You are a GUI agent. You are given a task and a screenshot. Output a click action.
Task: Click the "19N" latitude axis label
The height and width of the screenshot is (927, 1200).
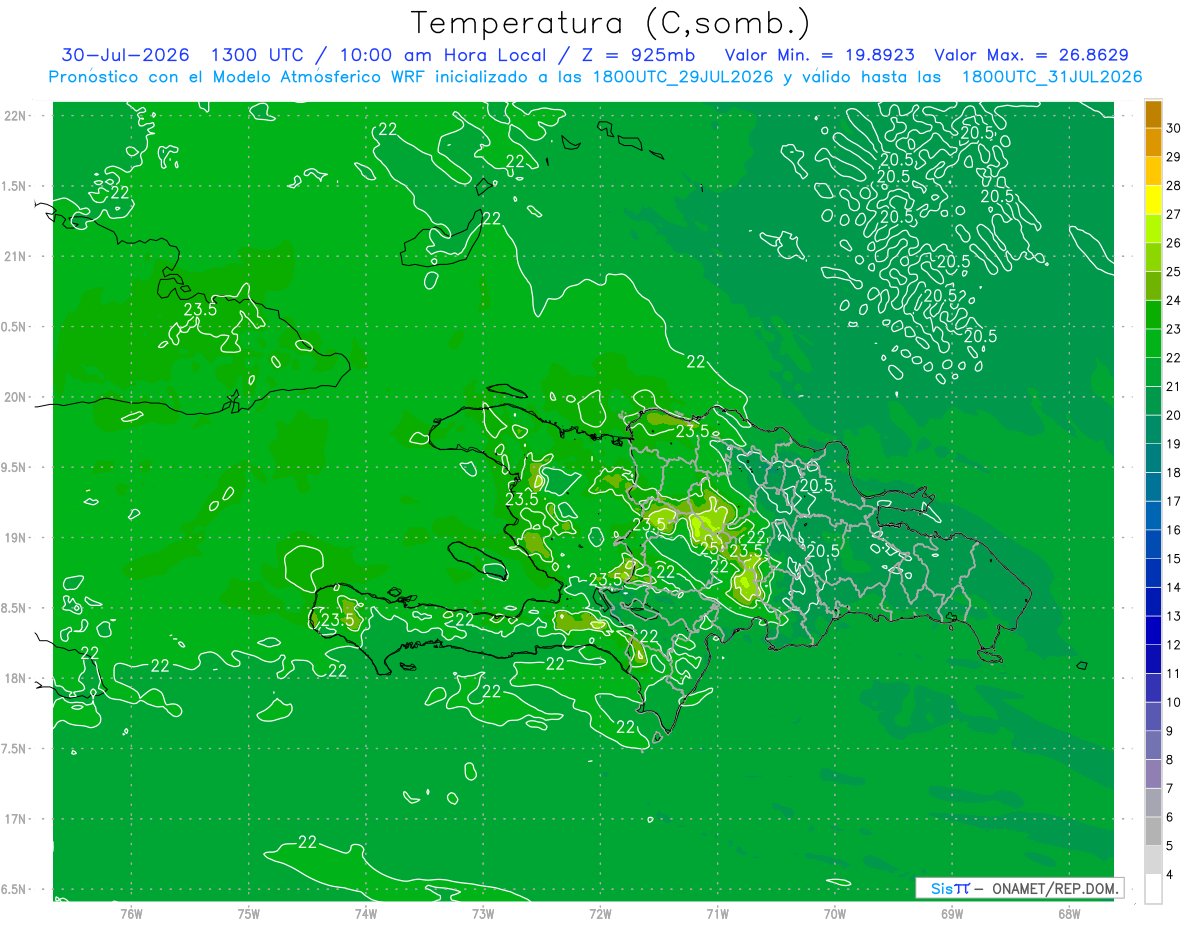point(16,537)
